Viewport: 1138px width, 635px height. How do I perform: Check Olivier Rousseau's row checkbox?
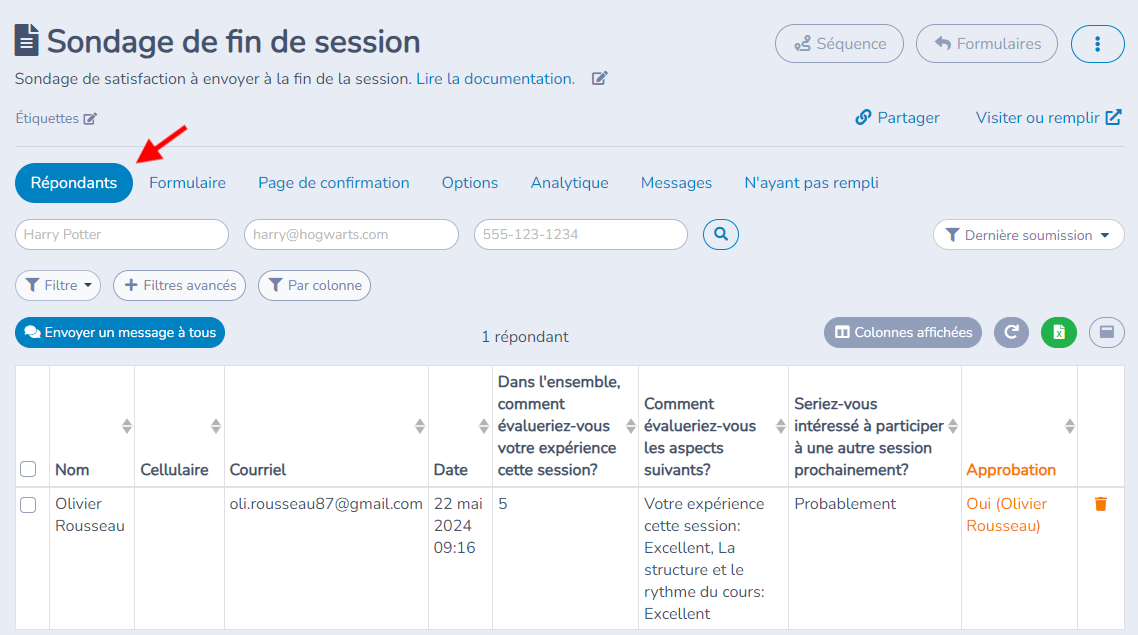[28, 504]
